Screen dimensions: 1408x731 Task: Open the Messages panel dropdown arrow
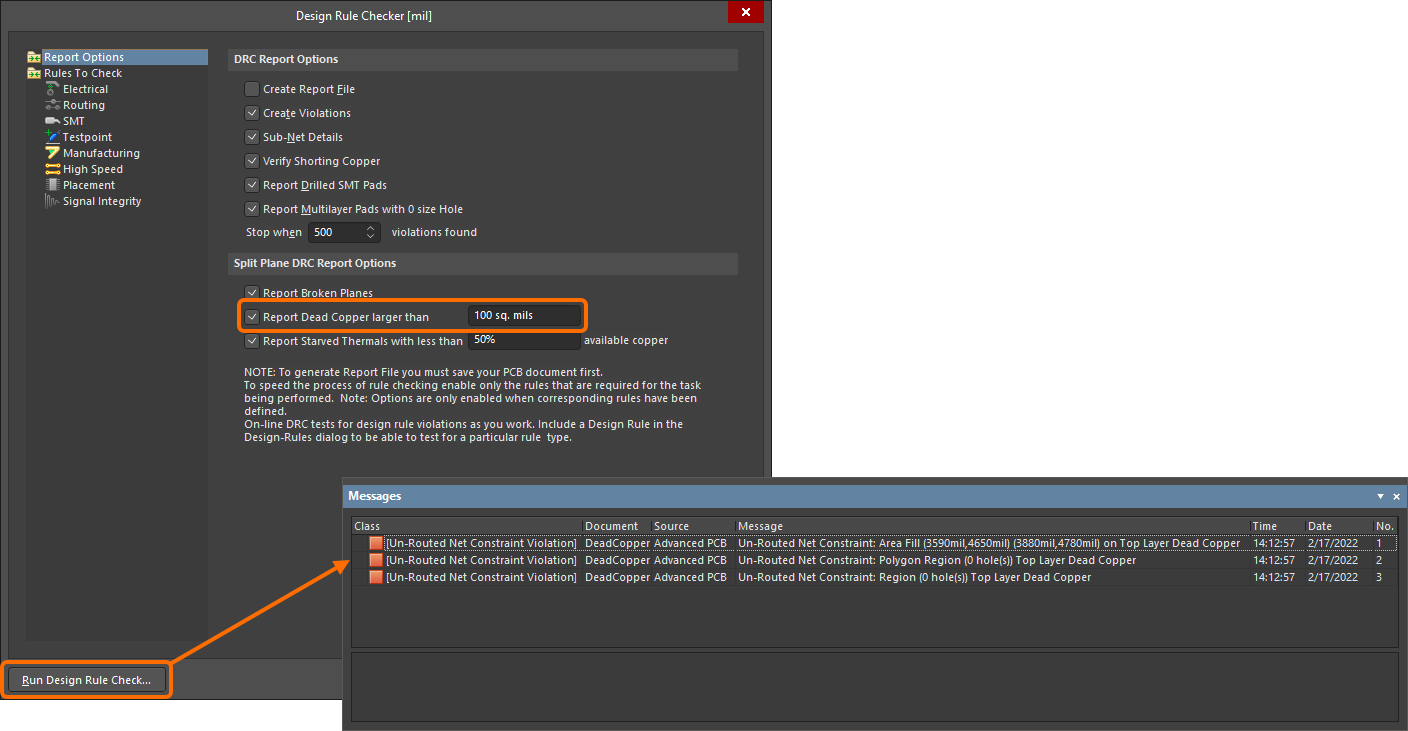tap(1380, 496)
